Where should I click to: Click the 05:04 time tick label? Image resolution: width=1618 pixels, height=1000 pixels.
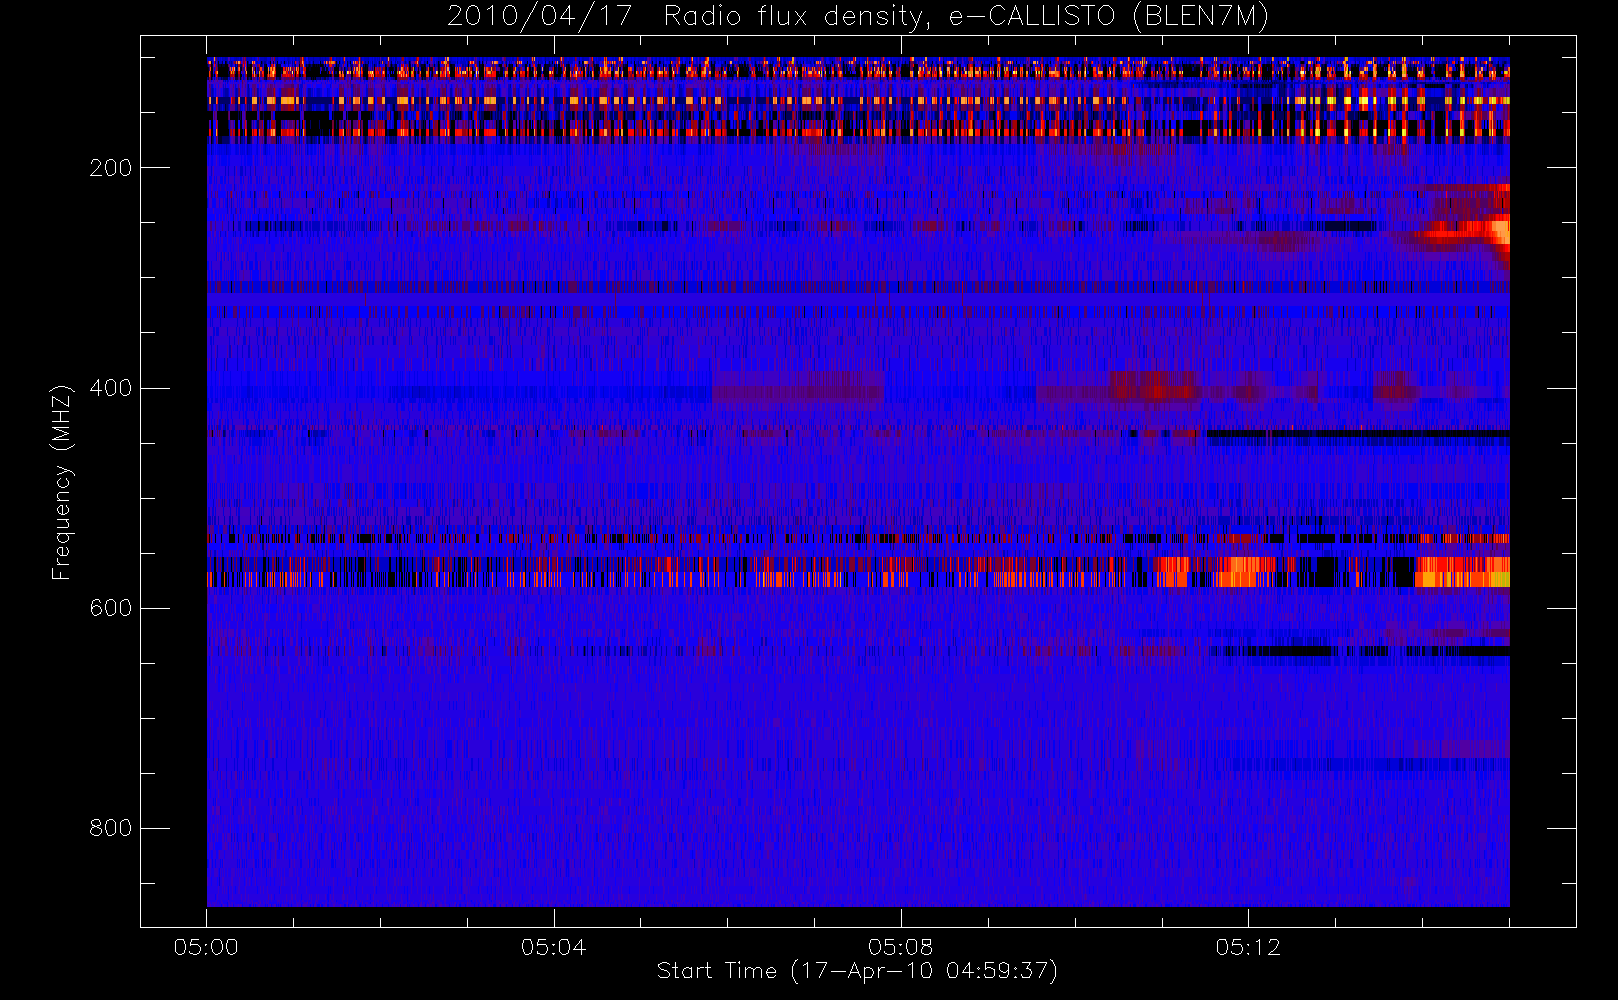tap(553, 947)
